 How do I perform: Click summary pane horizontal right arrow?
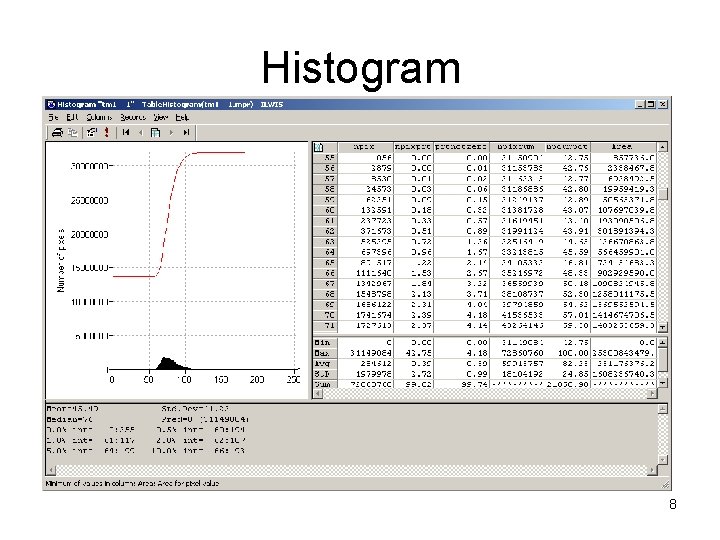pyautogui.click(x=652, y=470)
